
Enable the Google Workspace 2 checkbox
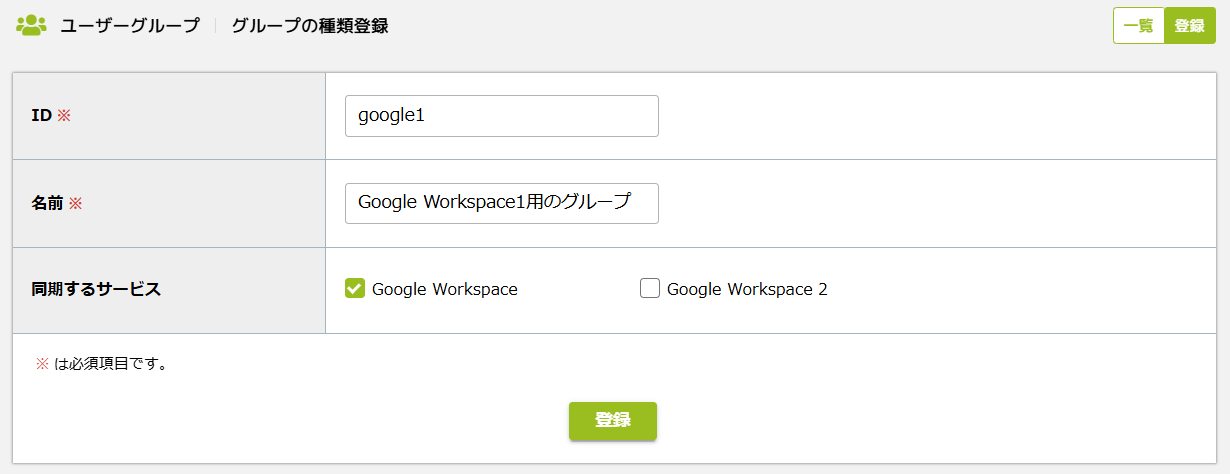coord(650,288)
